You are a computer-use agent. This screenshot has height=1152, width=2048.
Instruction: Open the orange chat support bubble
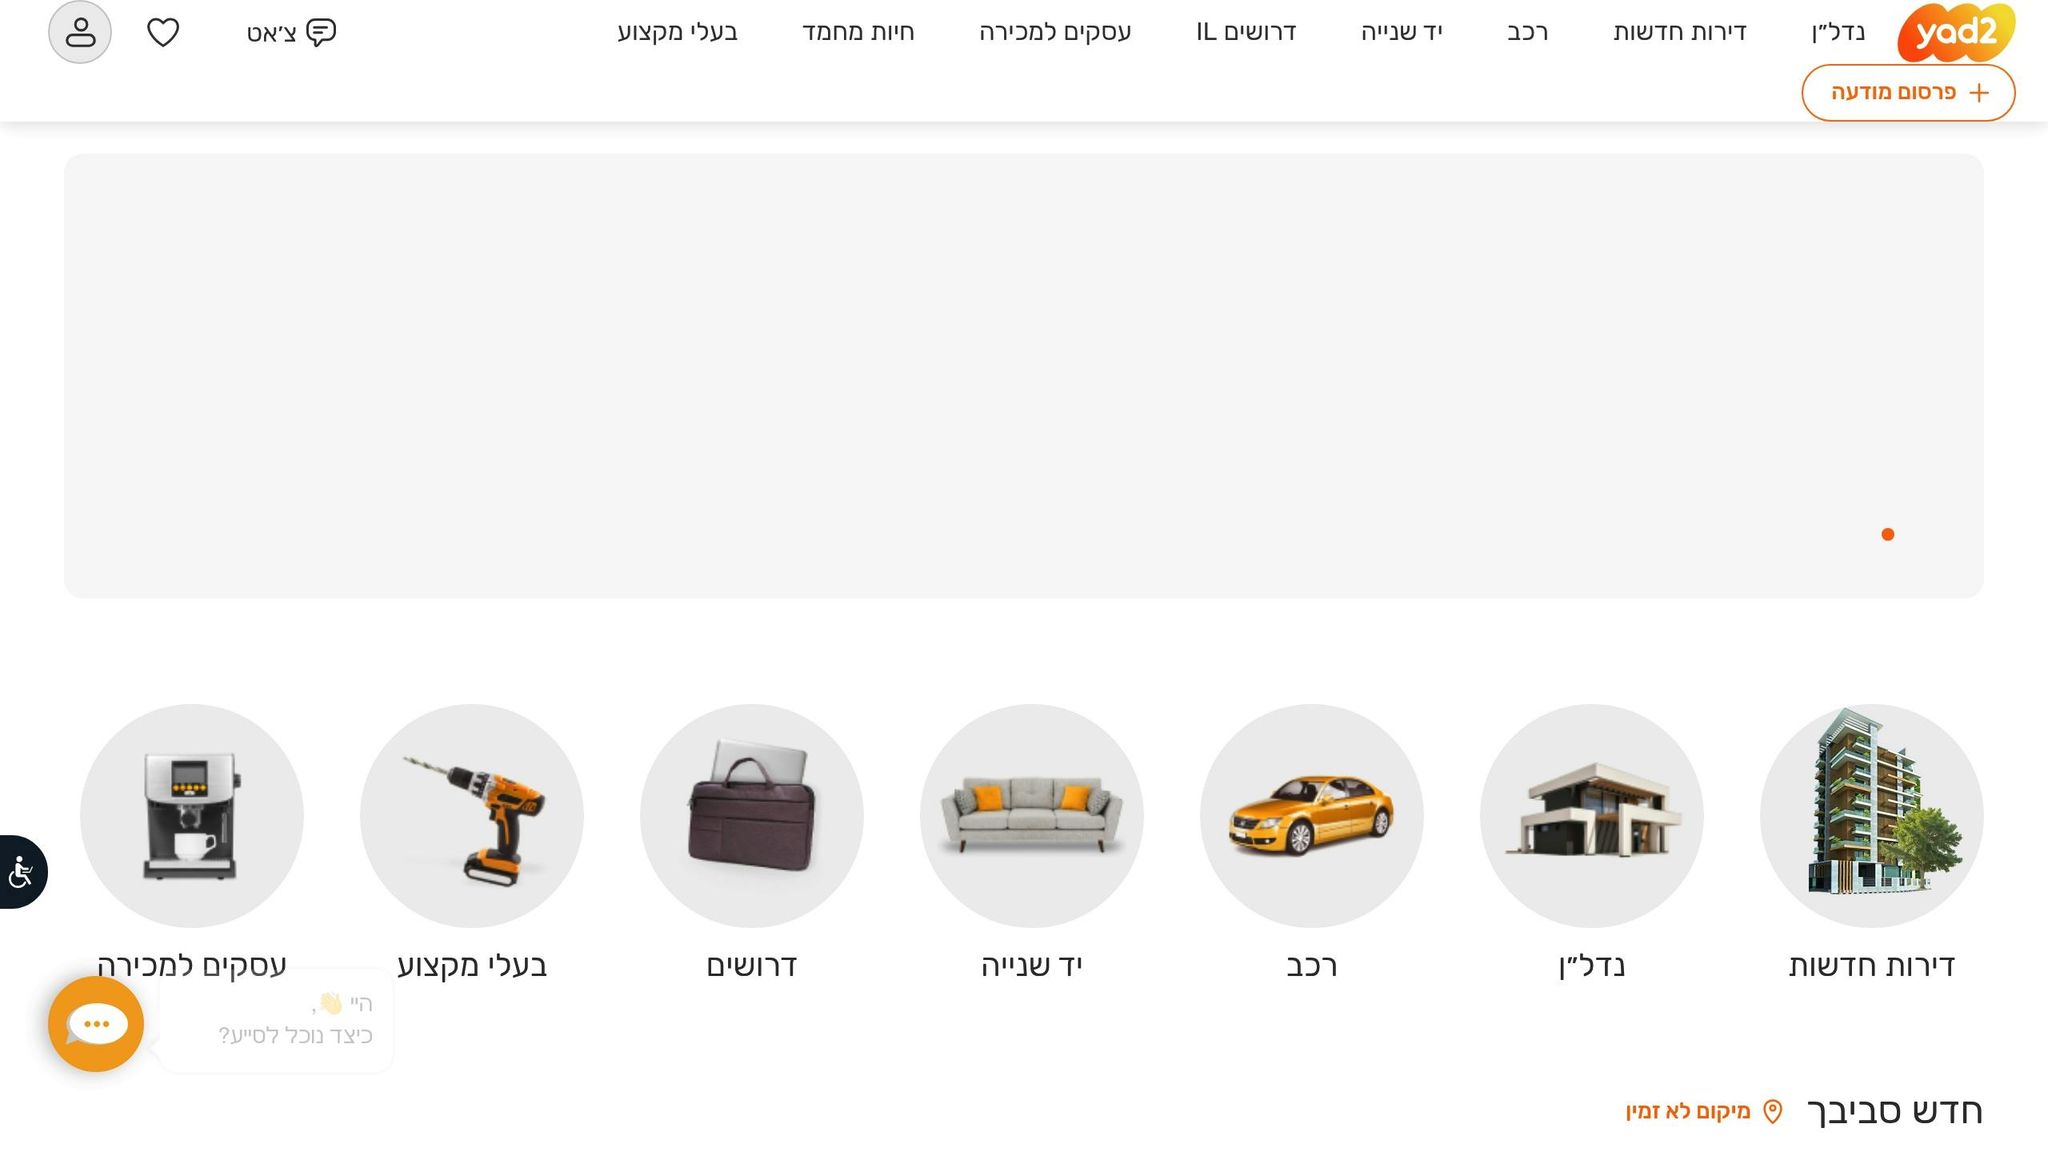(x=96, y=1024)
